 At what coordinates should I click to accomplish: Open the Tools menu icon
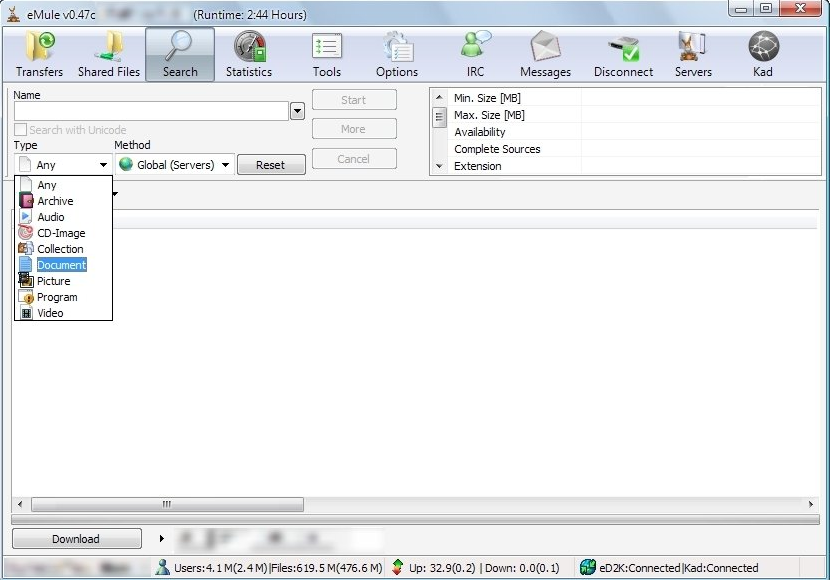tap(326, 55)
